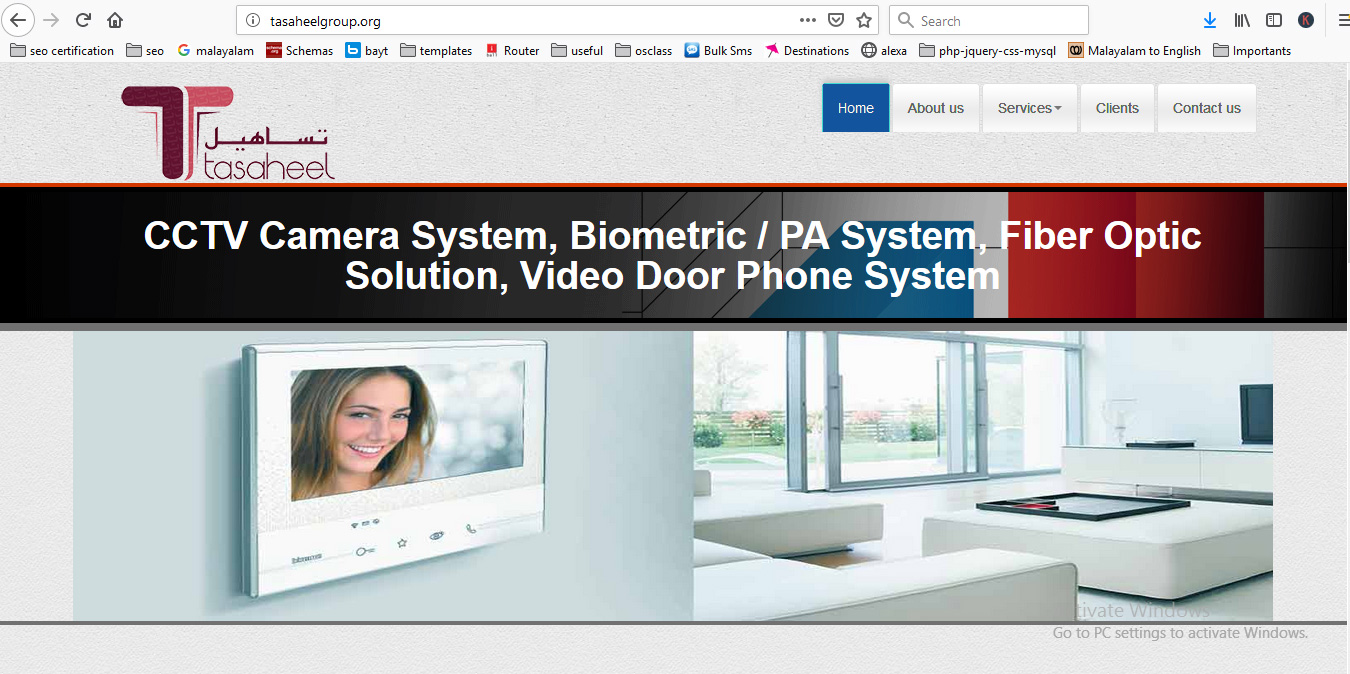This screenshot has height=674, width=1350.
Task: Expand the Services dropdown
Action: coord(1029,107)
